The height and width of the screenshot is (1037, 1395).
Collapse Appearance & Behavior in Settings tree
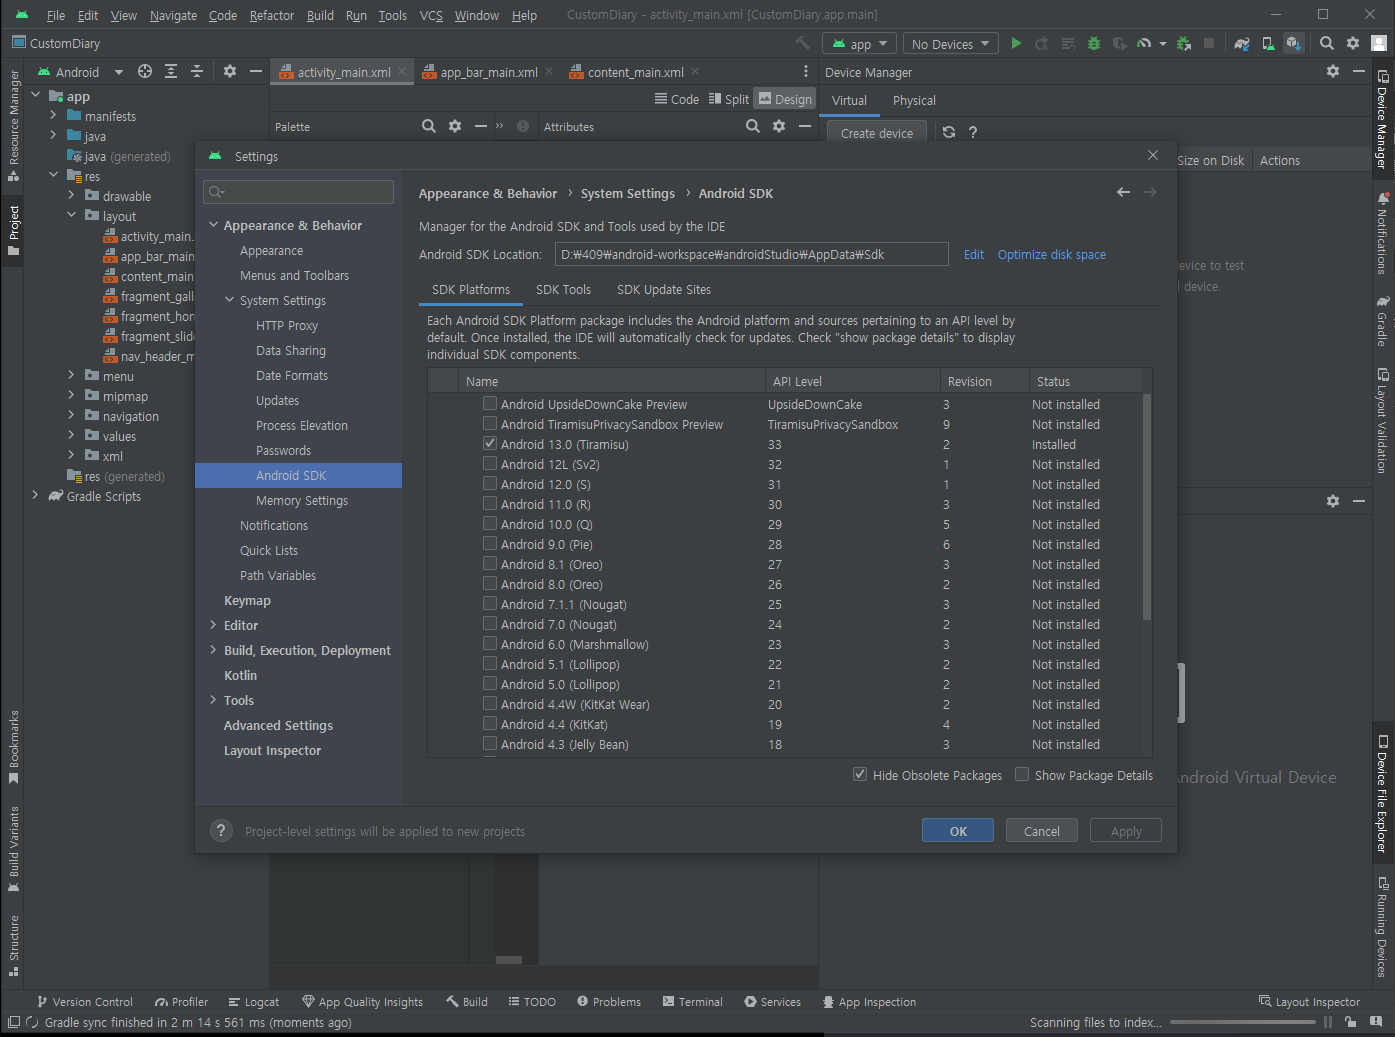pyautogui.click(x=213, y=225)
